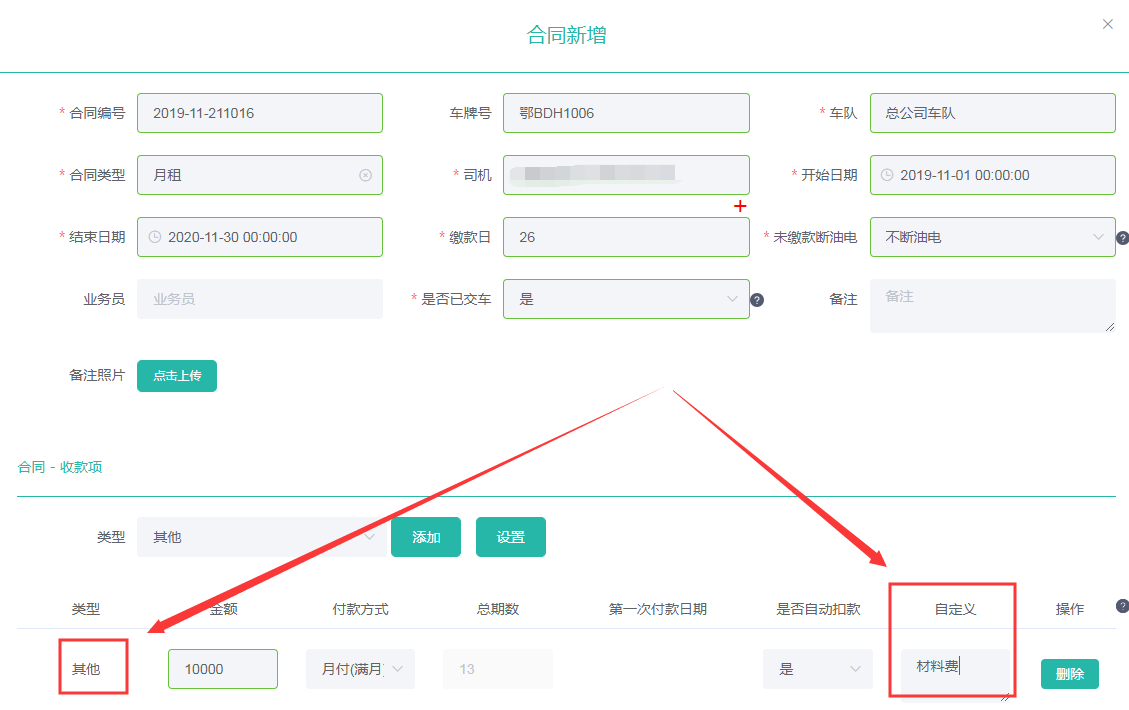Click the 合同编号 input field

click(260, 113)
